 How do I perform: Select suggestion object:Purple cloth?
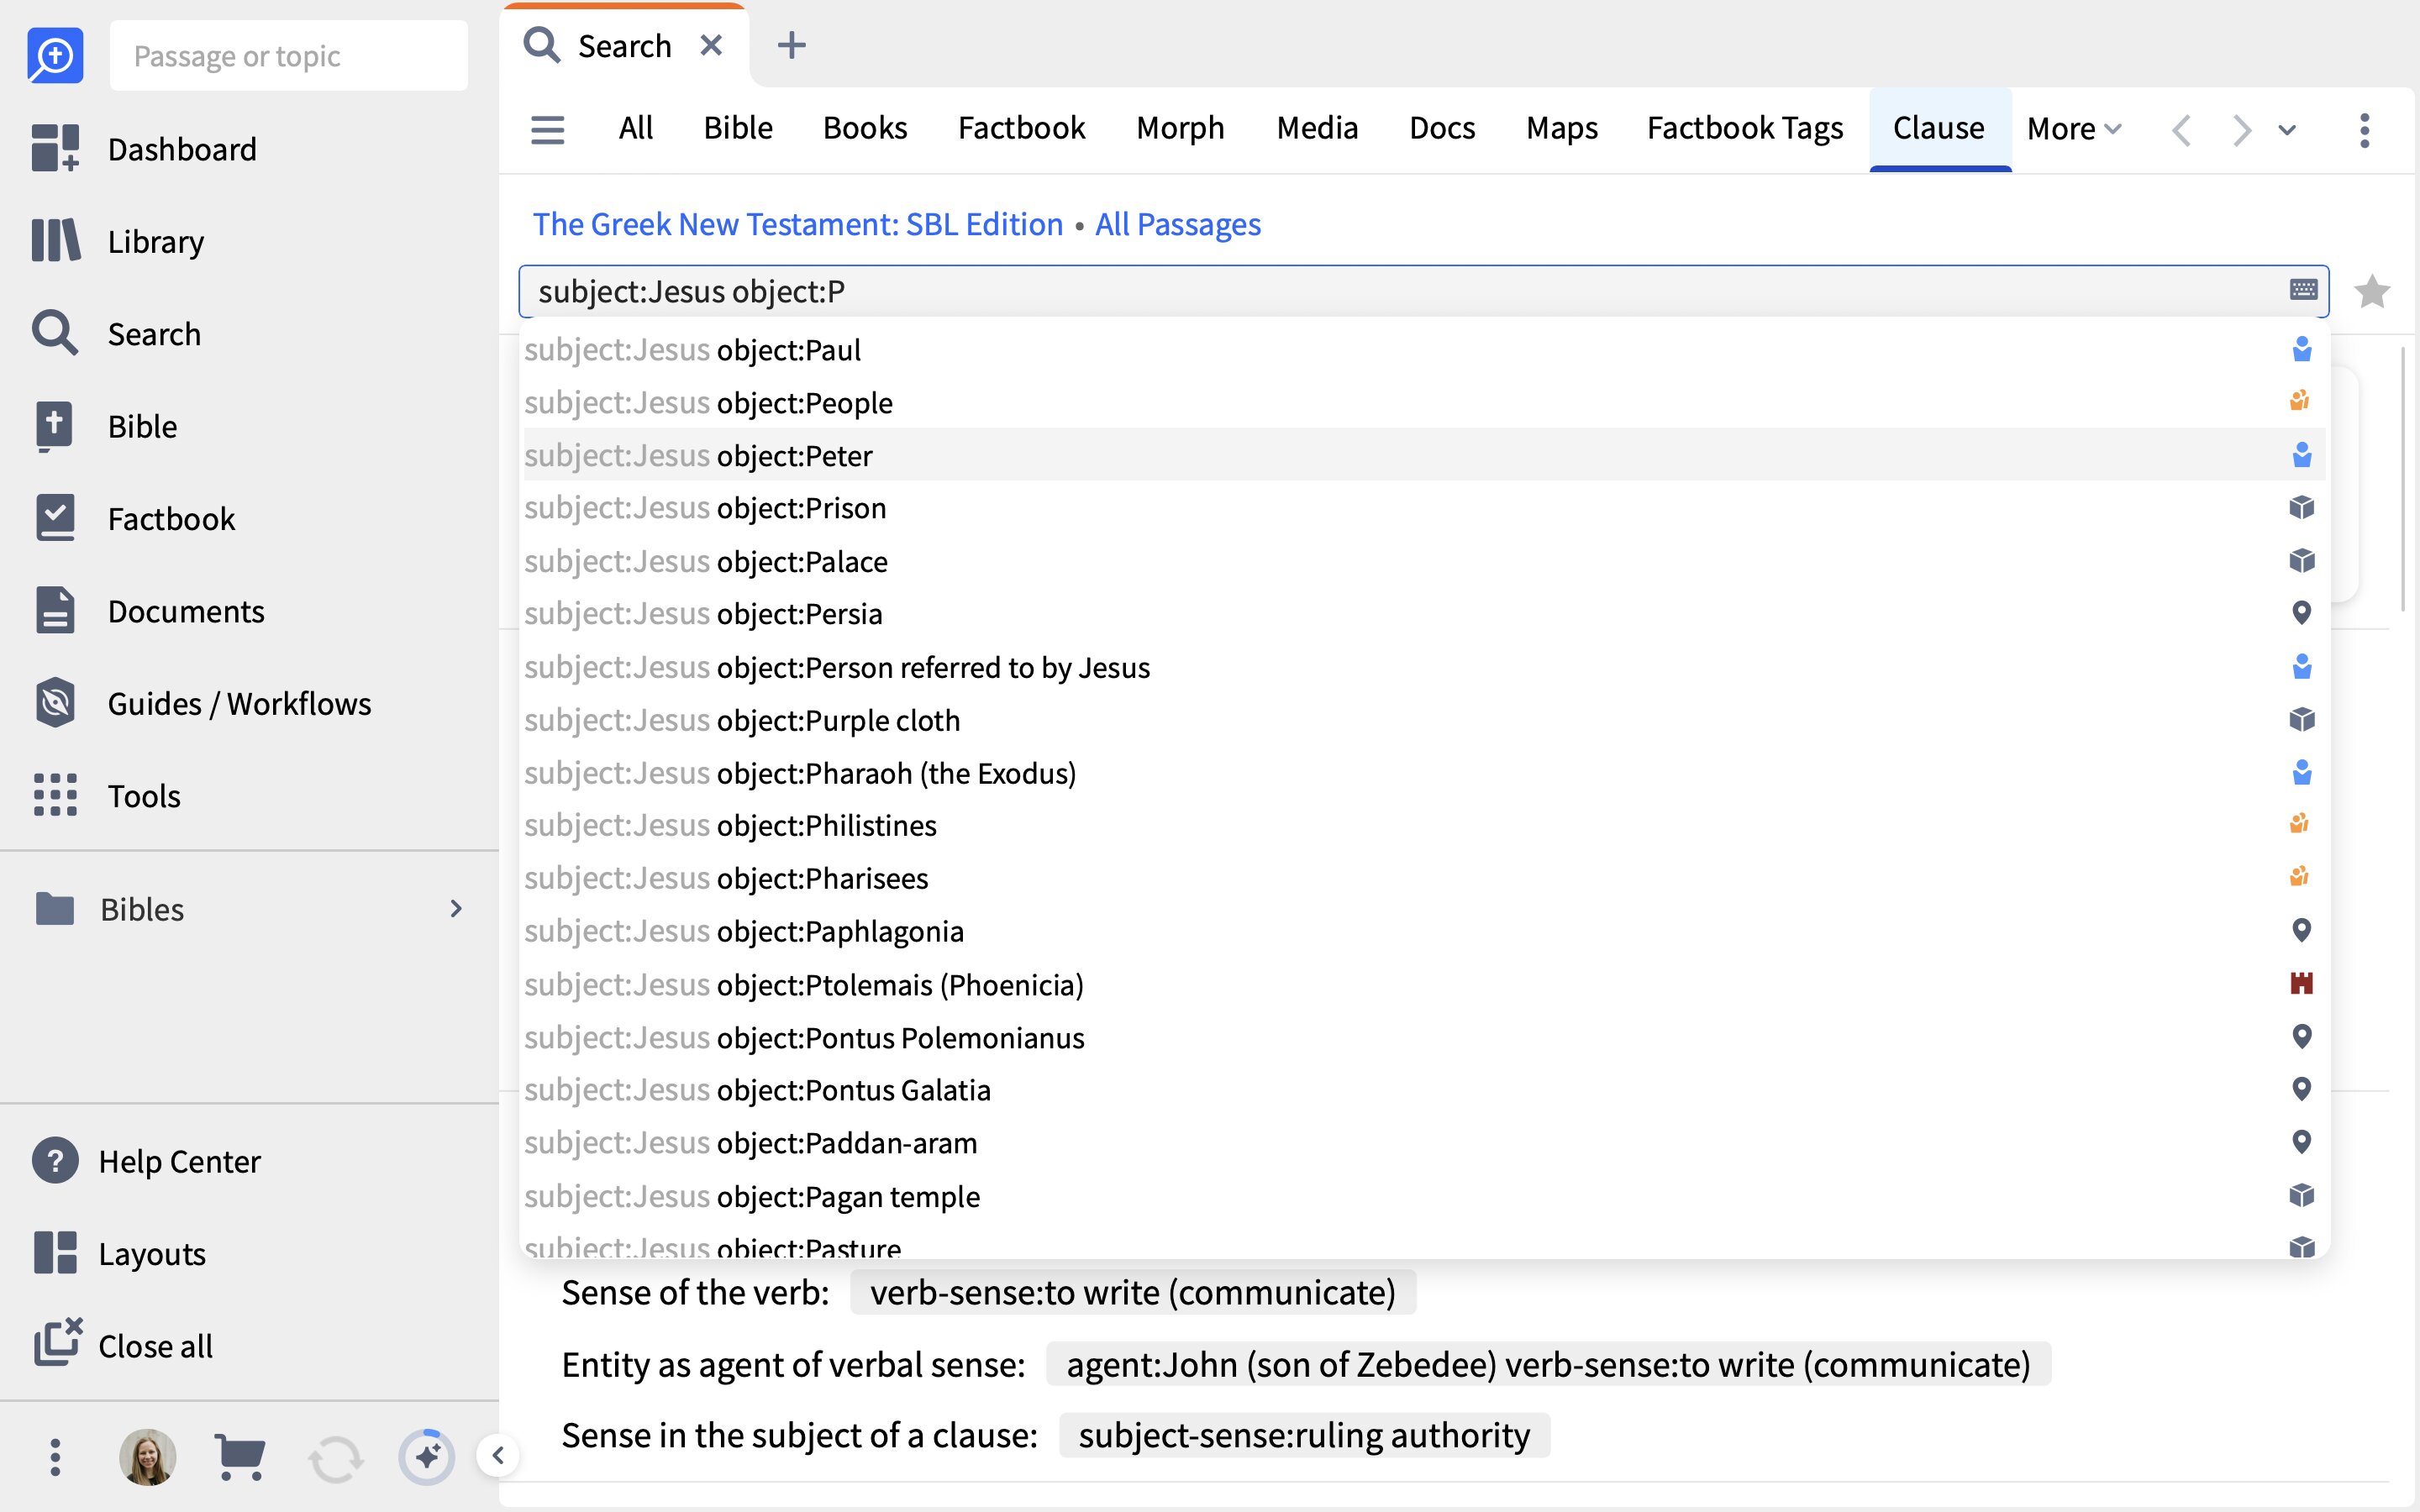1424,720
